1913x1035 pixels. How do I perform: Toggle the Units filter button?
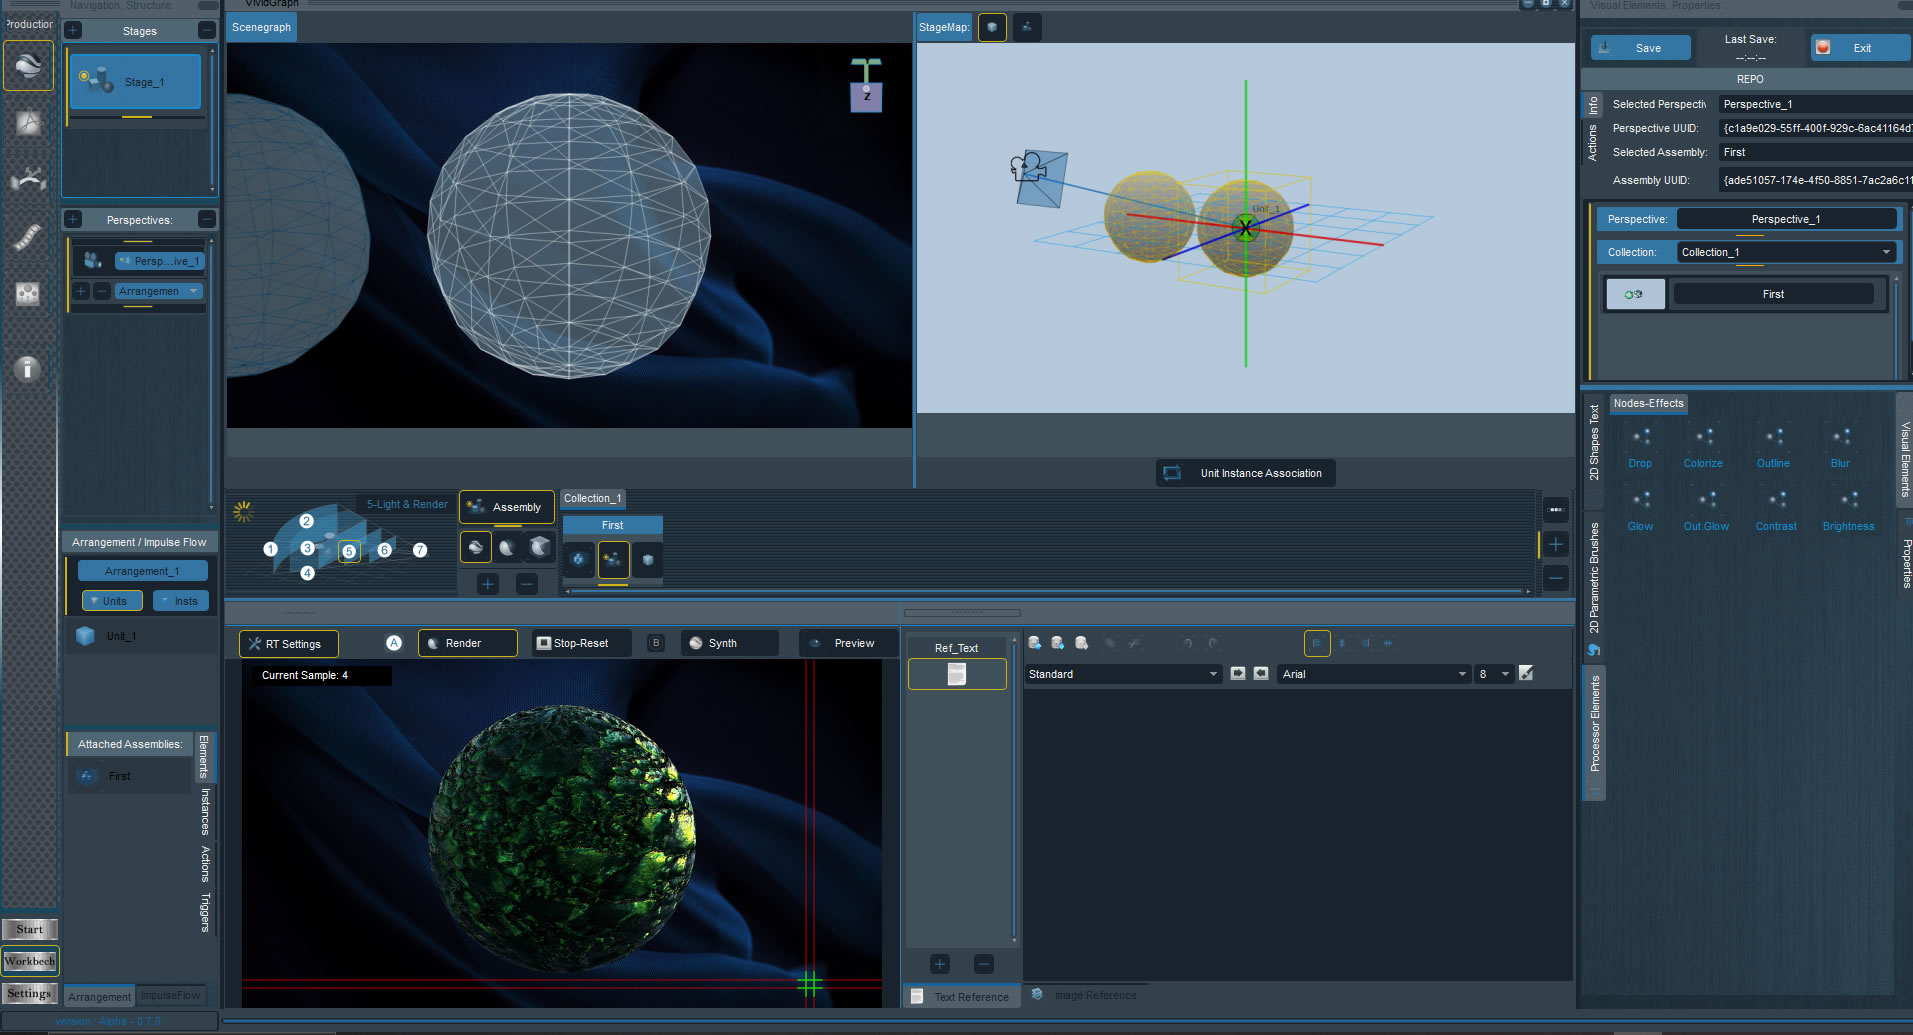(113, 601)
